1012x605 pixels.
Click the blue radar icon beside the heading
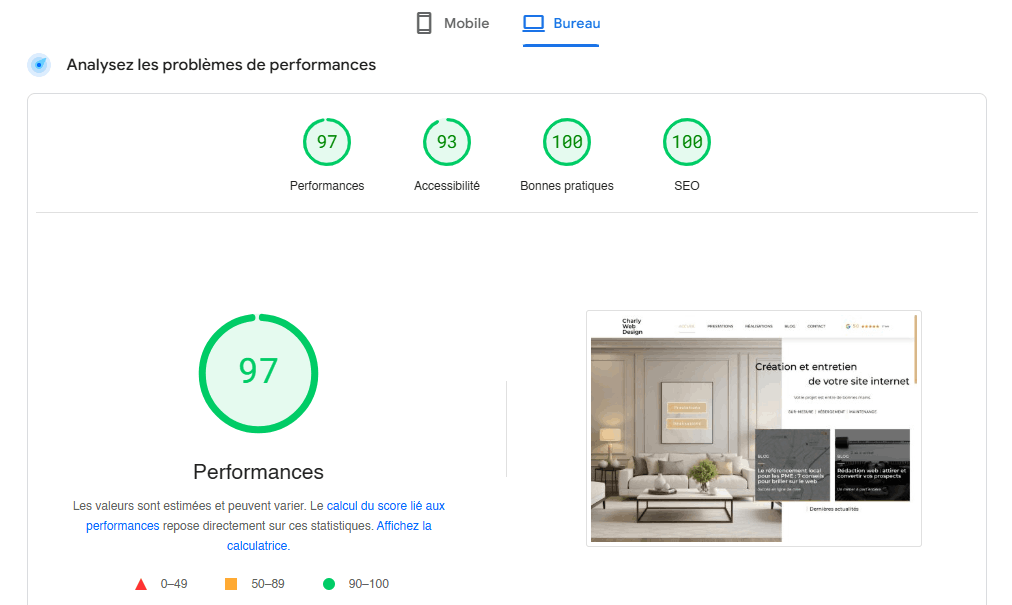[38, 64]
